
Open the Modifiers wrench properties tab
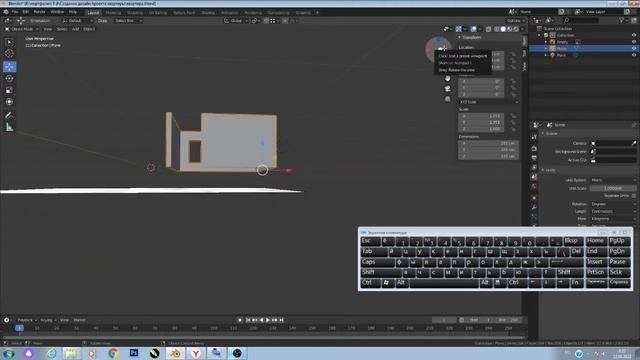pyautogui.click(x=534, y=207)
